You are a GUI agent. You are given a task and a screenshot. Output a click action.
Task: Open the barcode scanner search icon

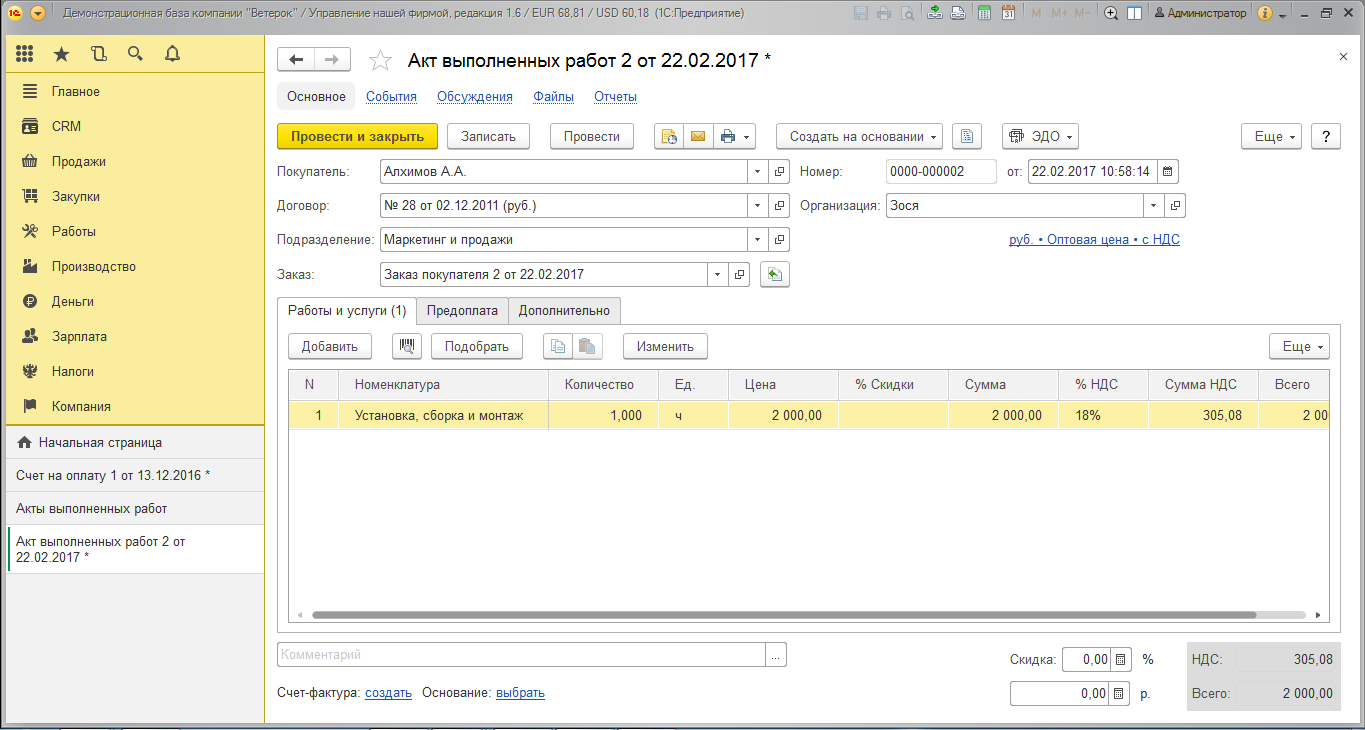pos(406,347)
